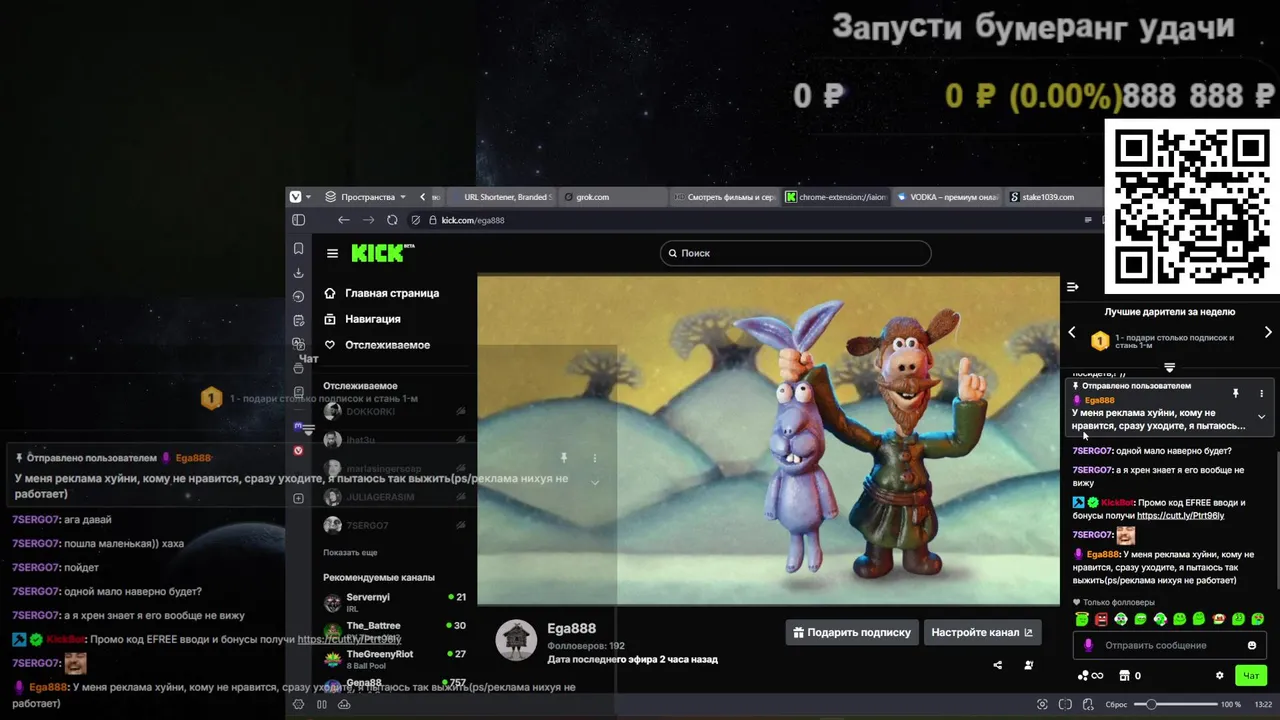Open the emoji picker in chat input
1280x720 pixels.
pos(1251,645)
